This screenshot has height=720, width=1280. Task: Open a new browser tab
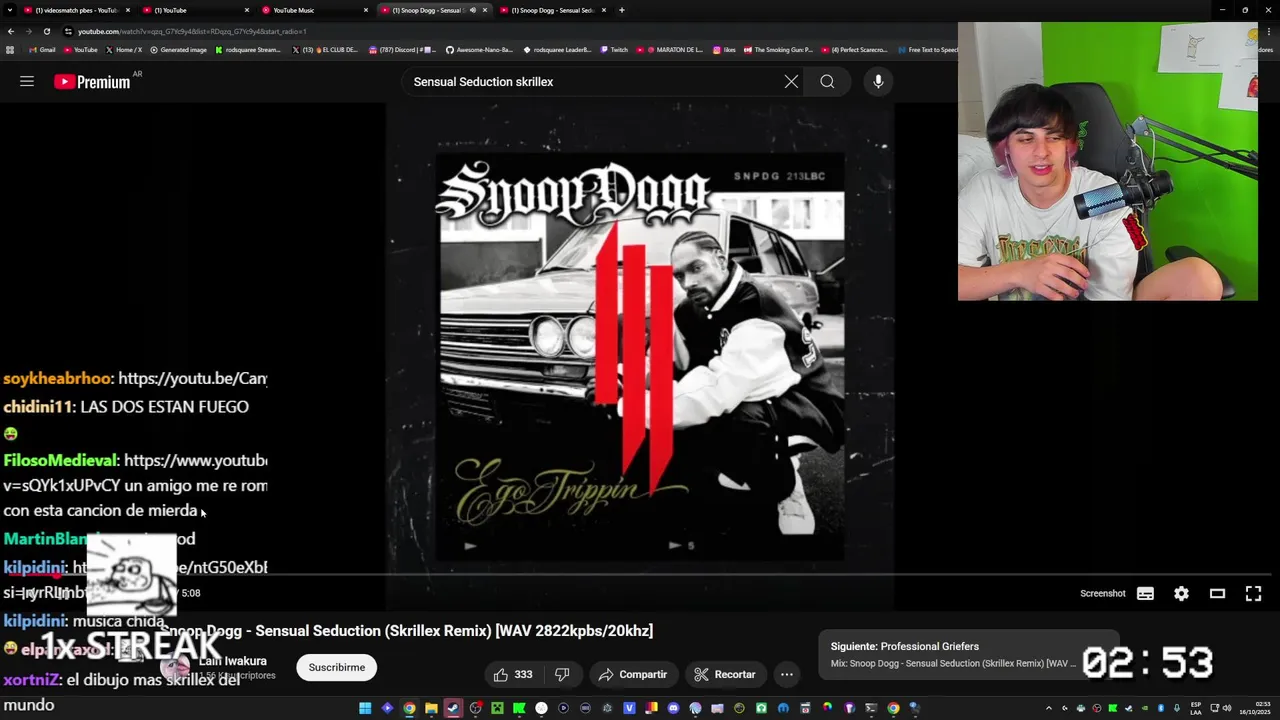tap(622, 10)
